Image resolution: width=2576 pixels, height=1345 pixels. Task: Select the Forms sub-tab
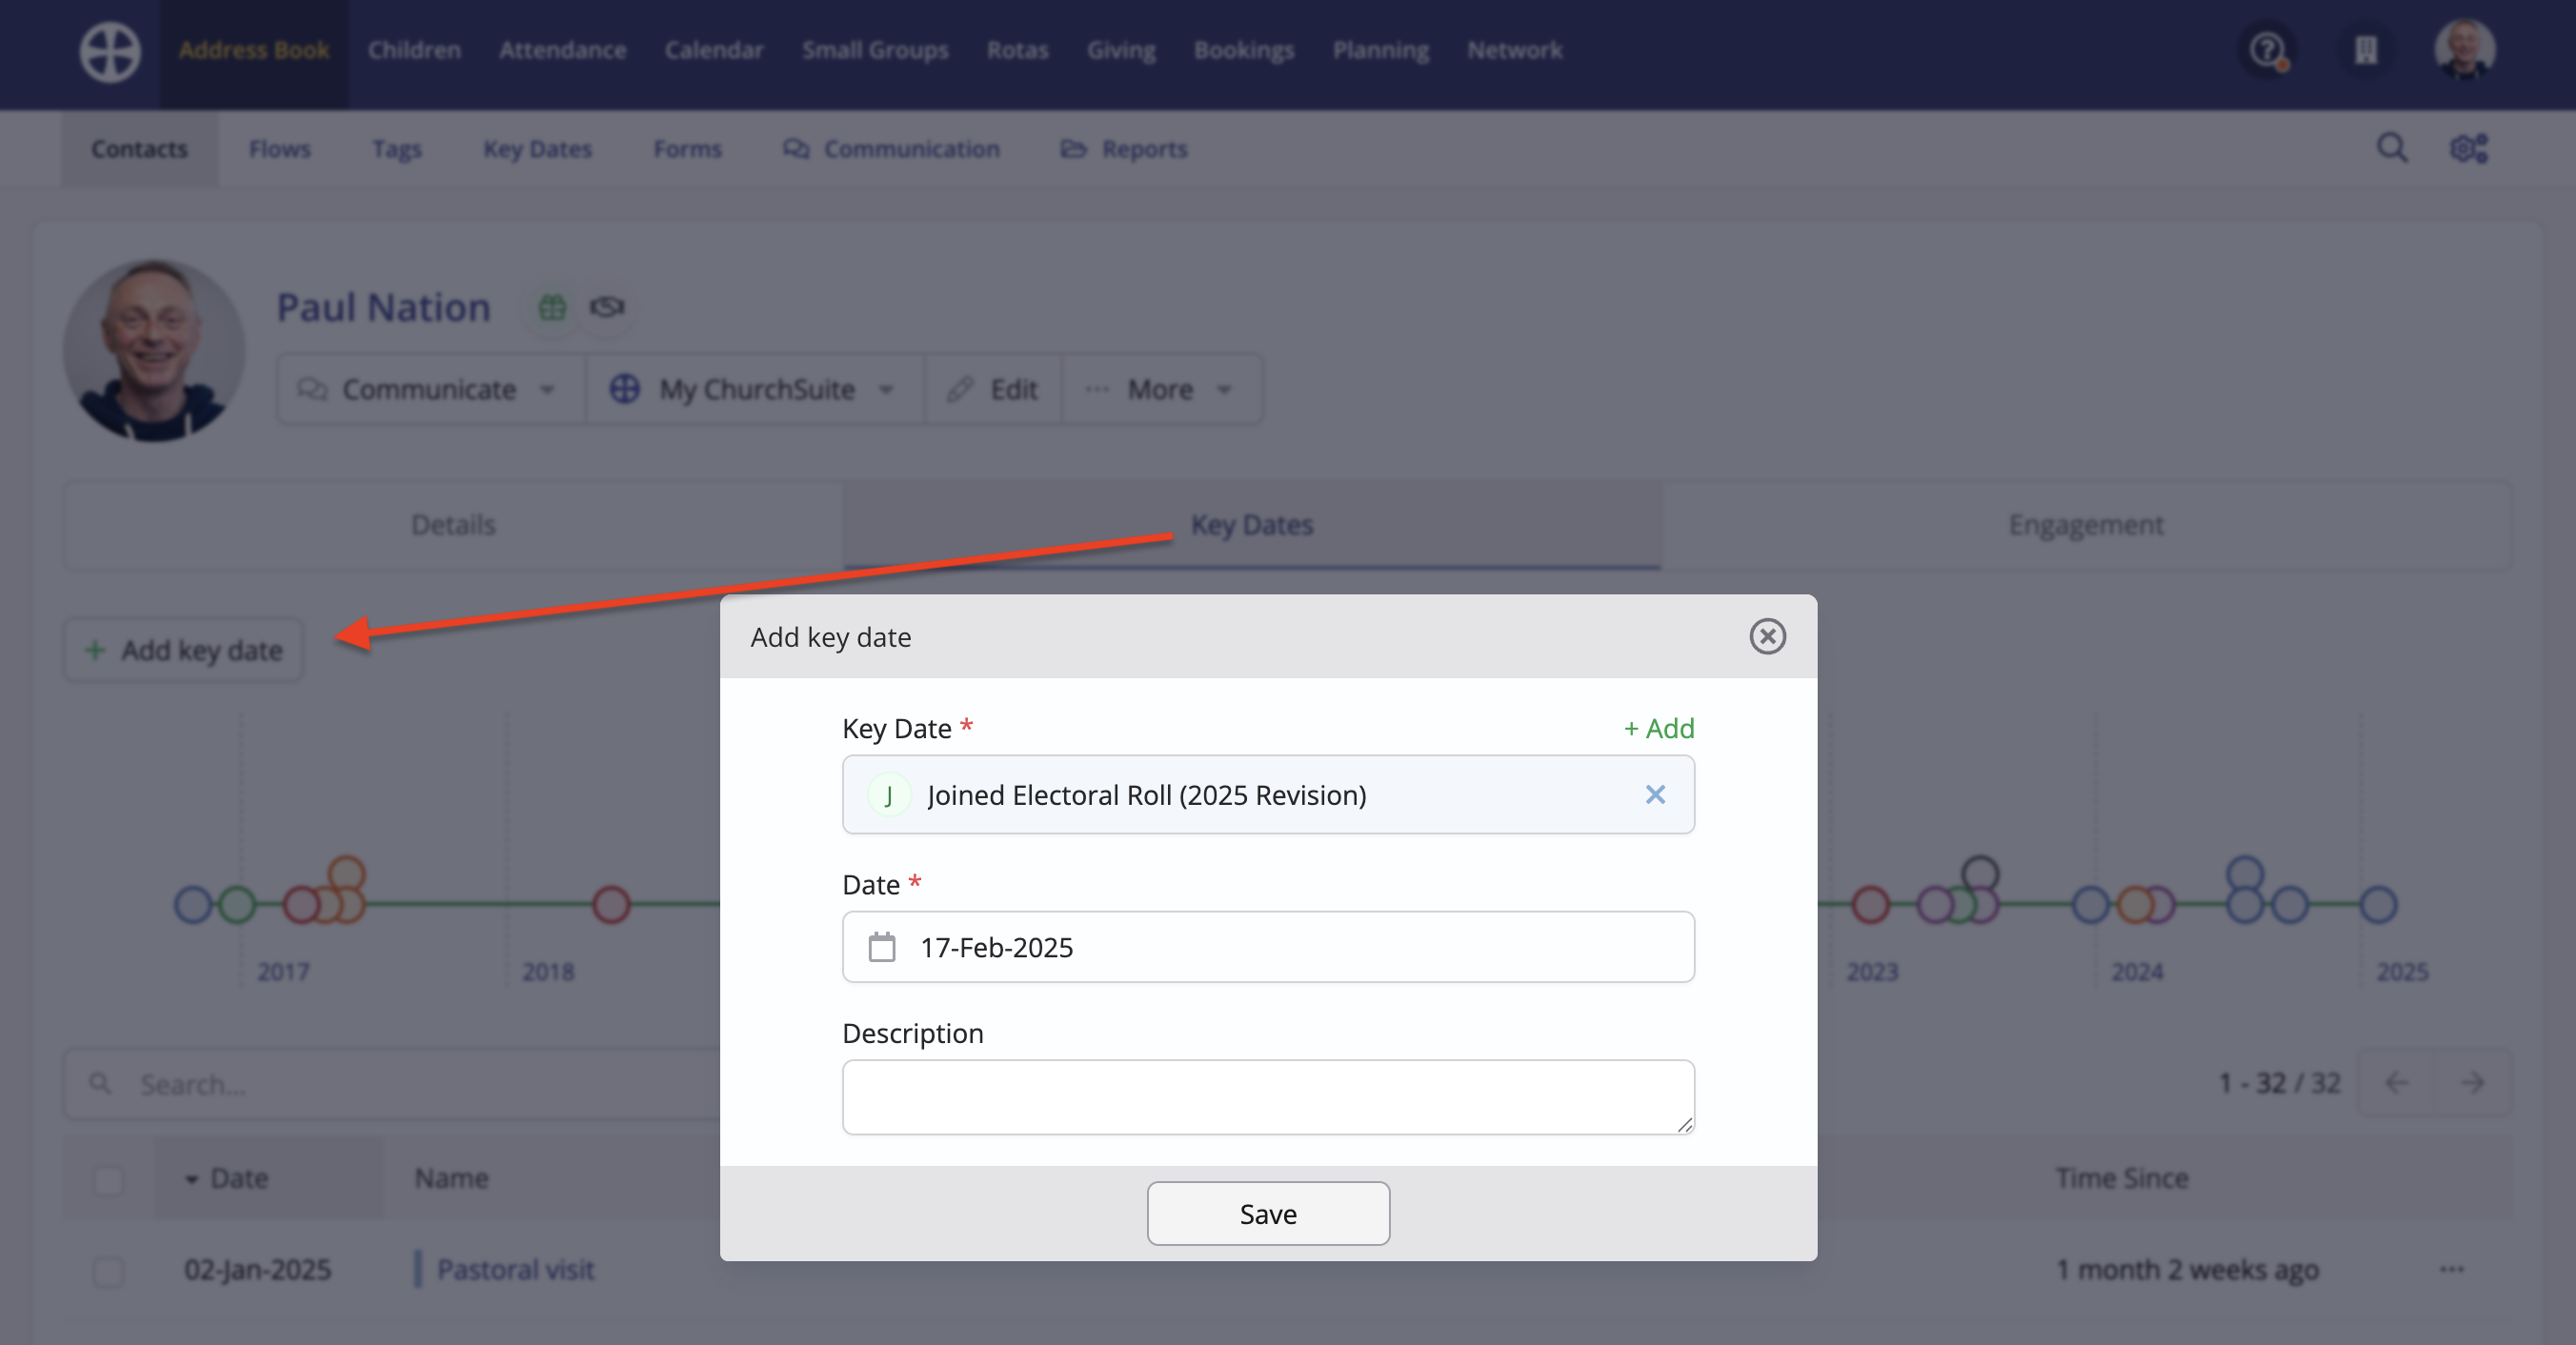688,148
